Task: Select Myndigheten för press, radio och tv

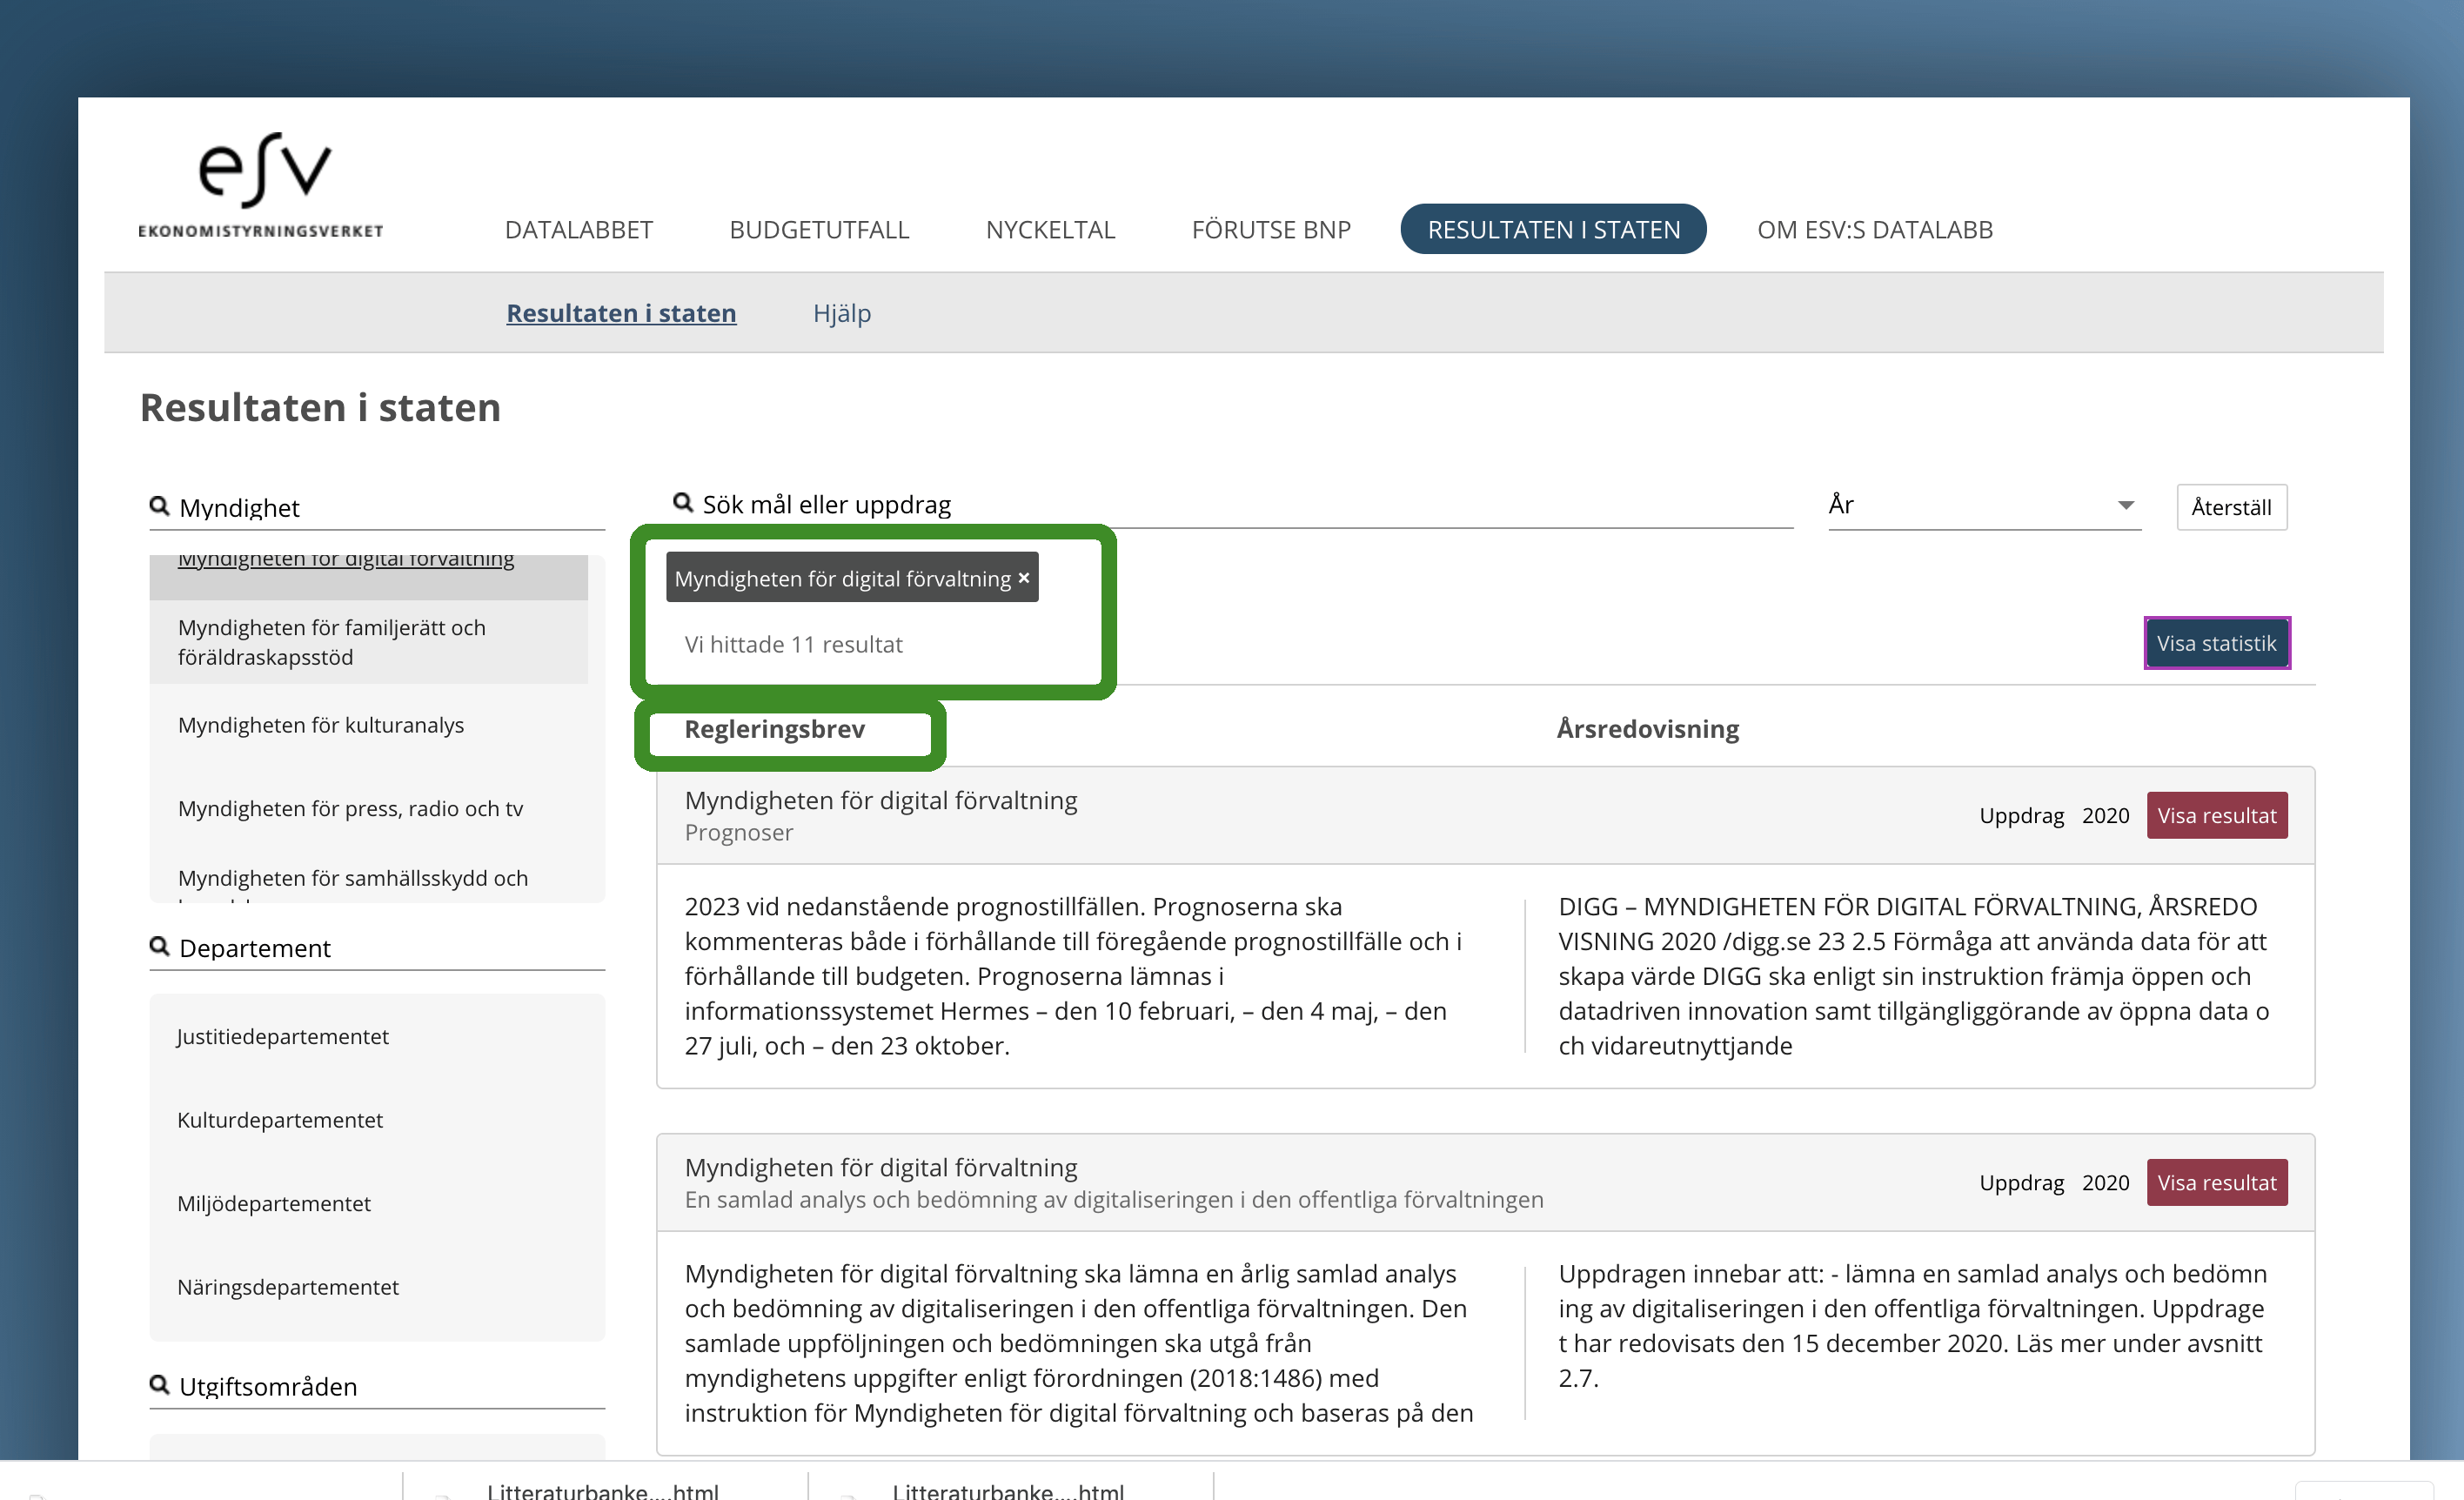Action: [x=350, y=808]
